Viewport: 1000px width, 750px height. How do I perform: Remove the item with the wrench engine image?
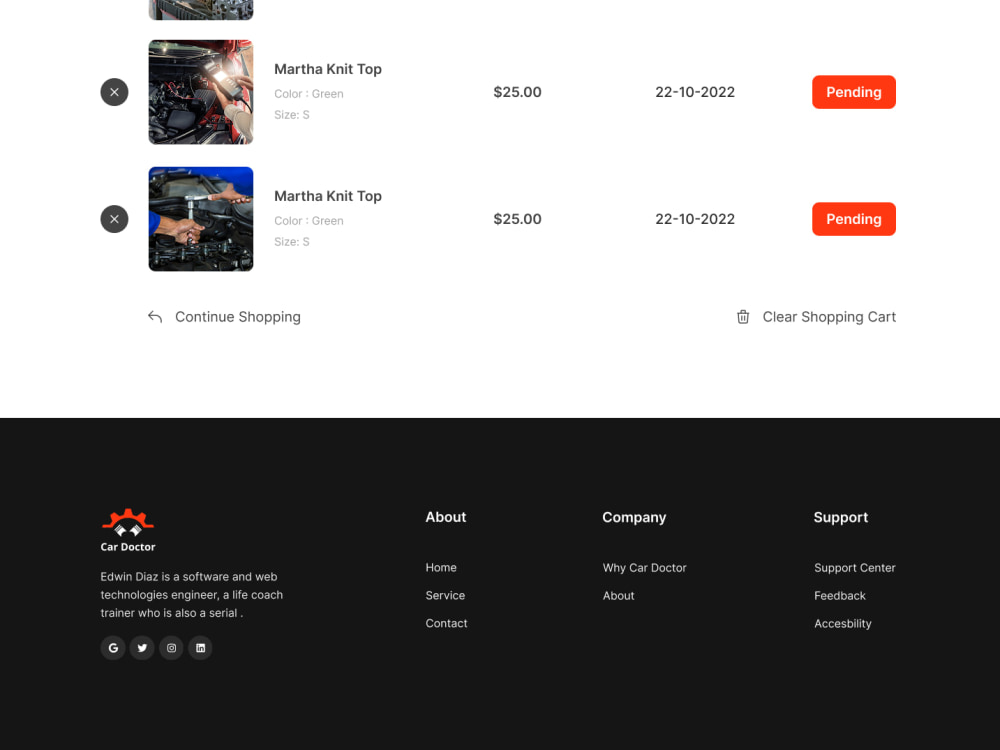[x=114, y=219]
